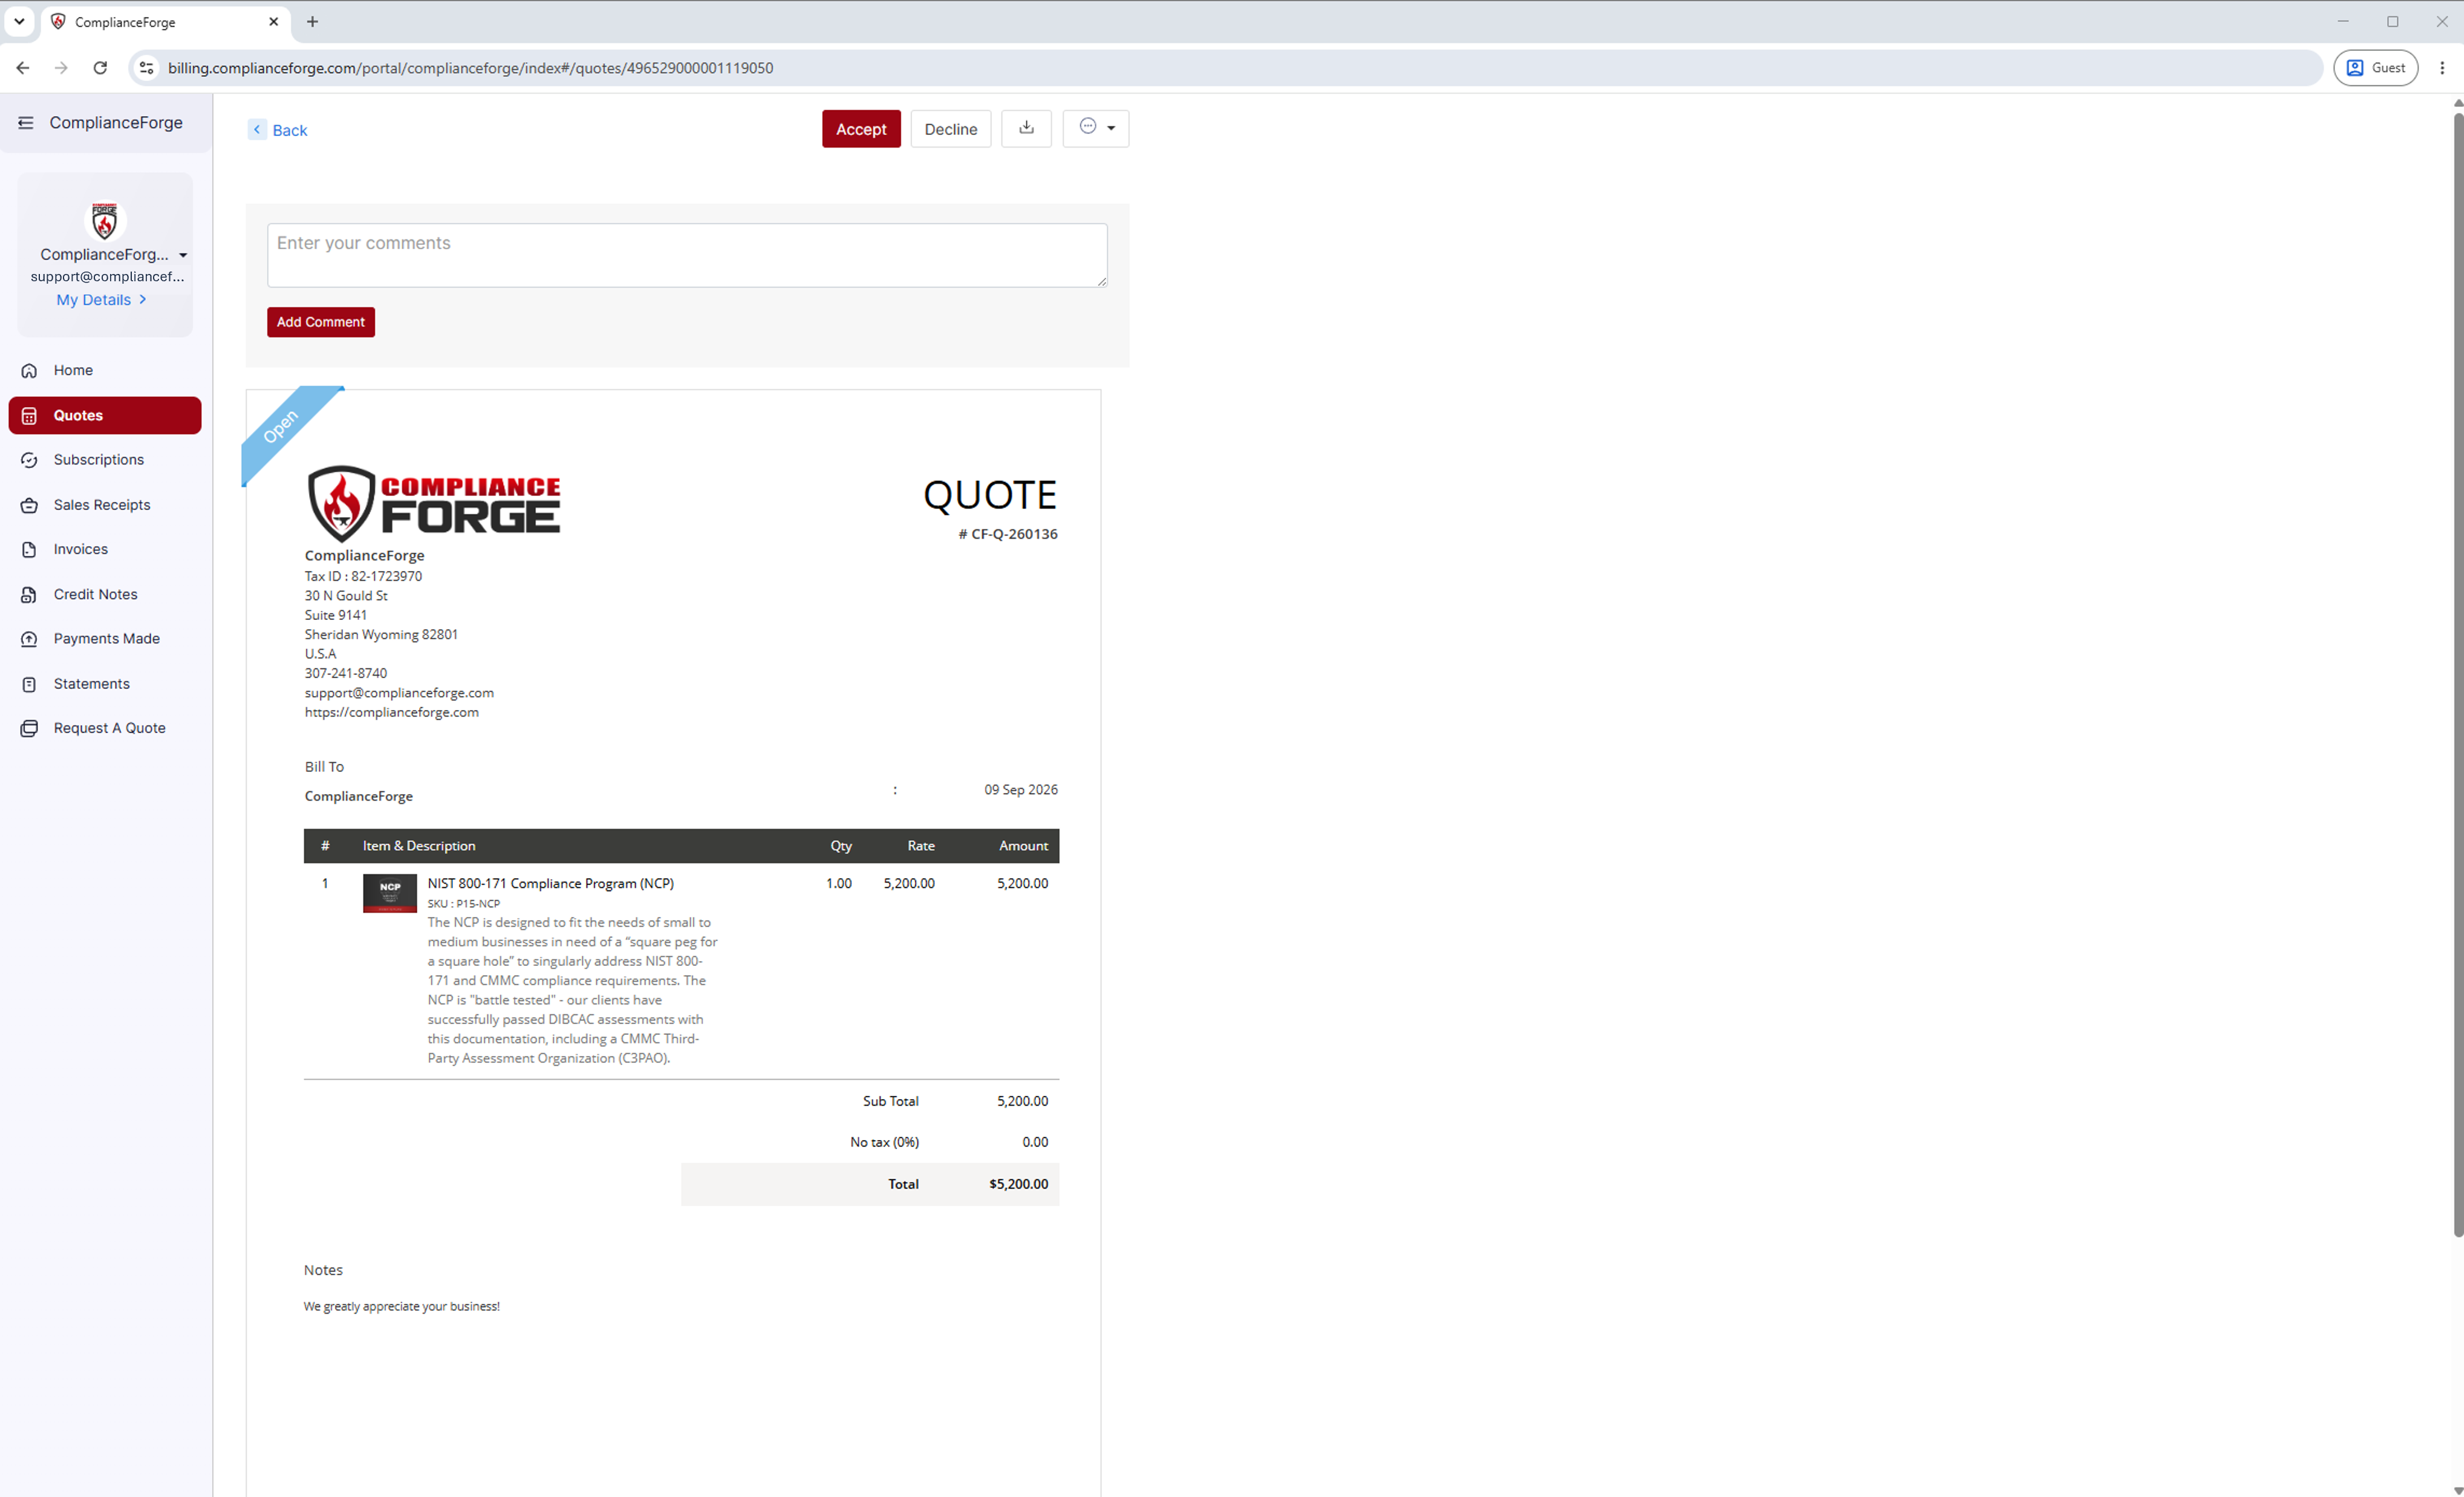
Task: Decline the quote
Action: tap(950, 129)
